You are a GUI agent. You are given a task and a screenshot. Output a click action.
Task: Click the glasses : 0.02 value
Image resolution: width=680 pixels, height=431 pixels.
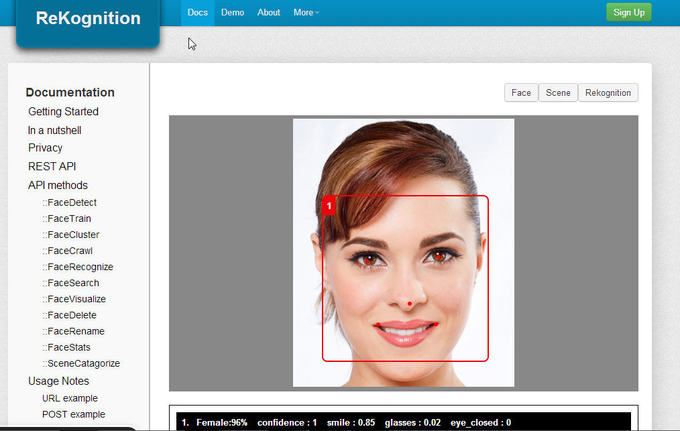point(412,422)
